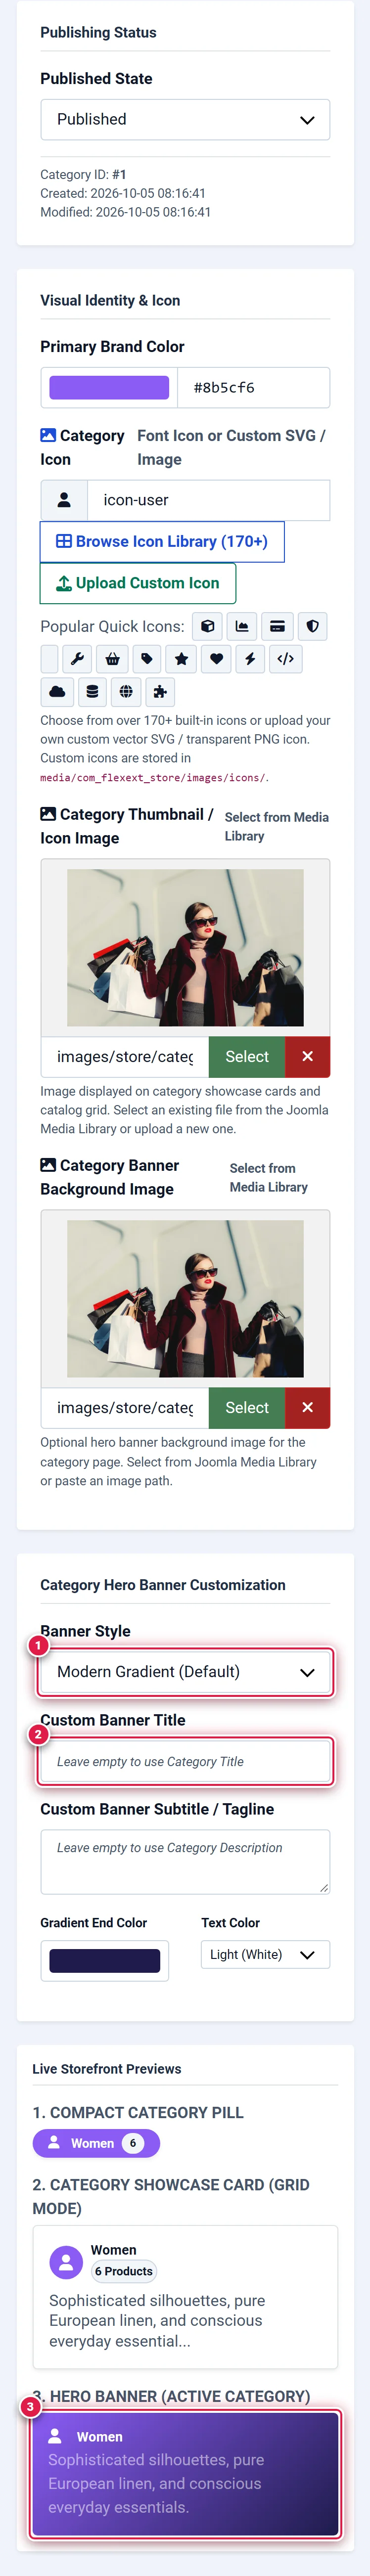The width and height of the screenshot is (370, 2576).
Task: Click the count badge in the Women pill
Action: coord(133,2142)
